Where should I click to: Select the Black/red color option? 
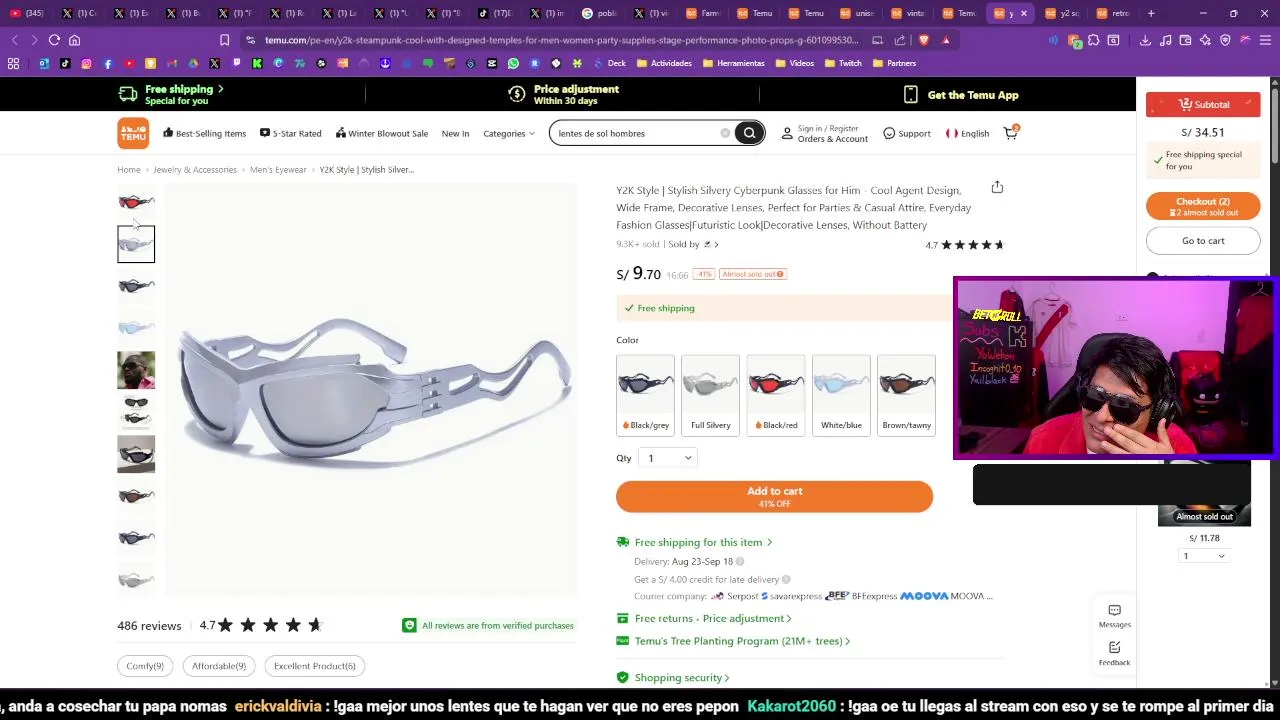[776, 394]
